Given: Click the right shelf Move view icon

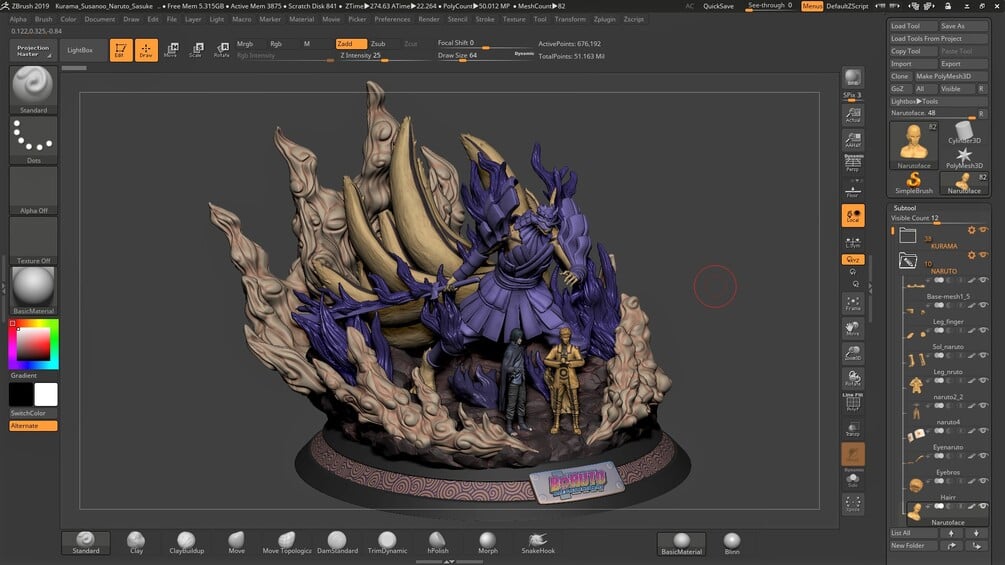Looking at the screenshot, I should pyautogui.click(x=853, y=328).
